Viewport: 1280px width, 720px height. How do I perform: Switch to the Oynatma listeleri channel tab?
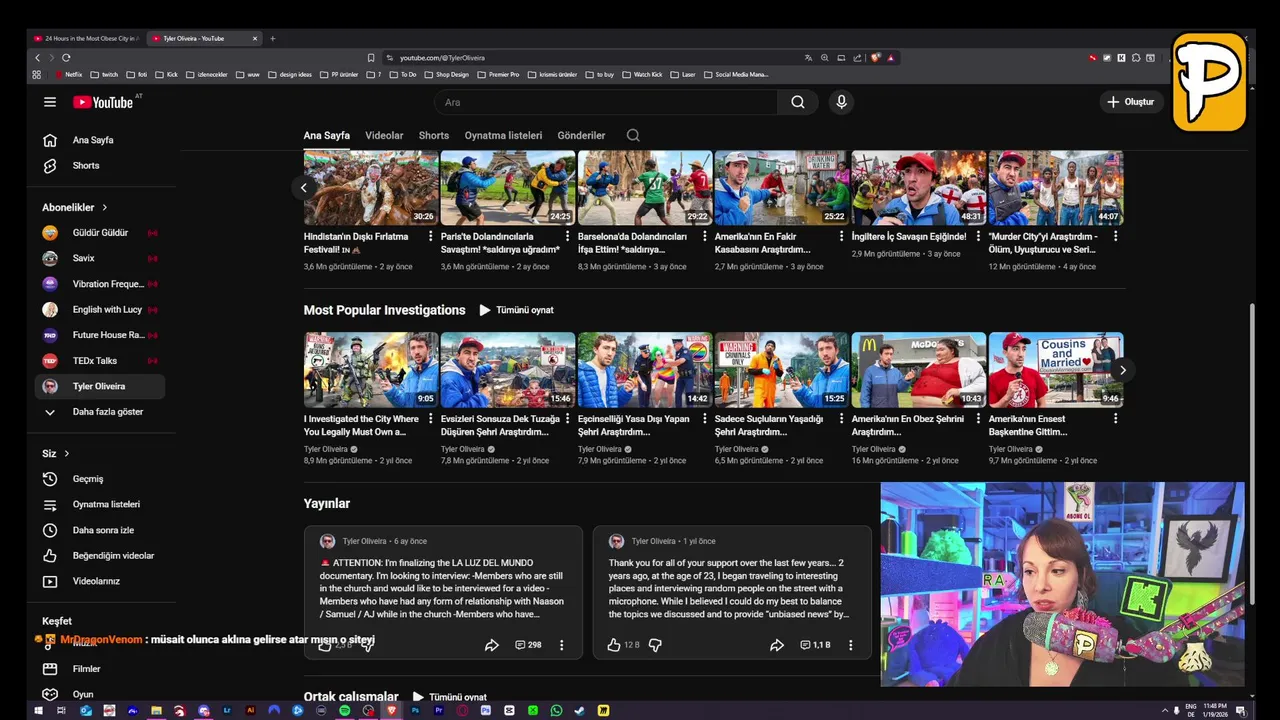pyautogui.click(x=503, y=135)
